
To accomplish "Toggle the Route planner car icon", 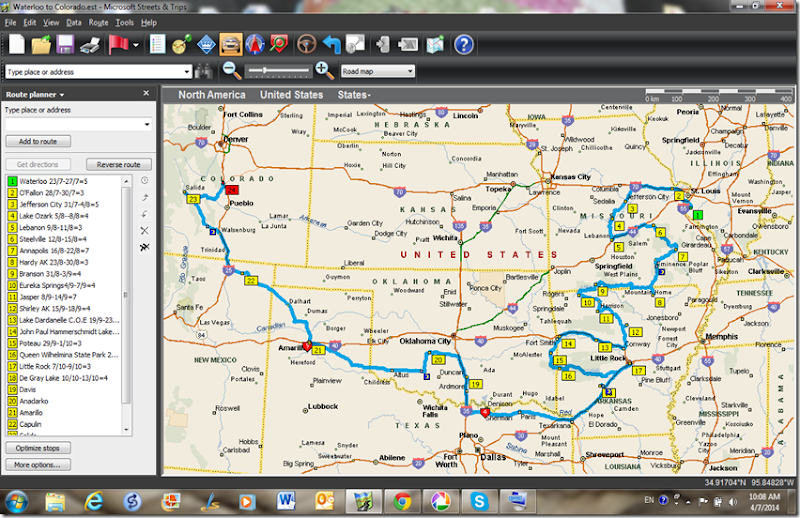I will click(231, 44).
